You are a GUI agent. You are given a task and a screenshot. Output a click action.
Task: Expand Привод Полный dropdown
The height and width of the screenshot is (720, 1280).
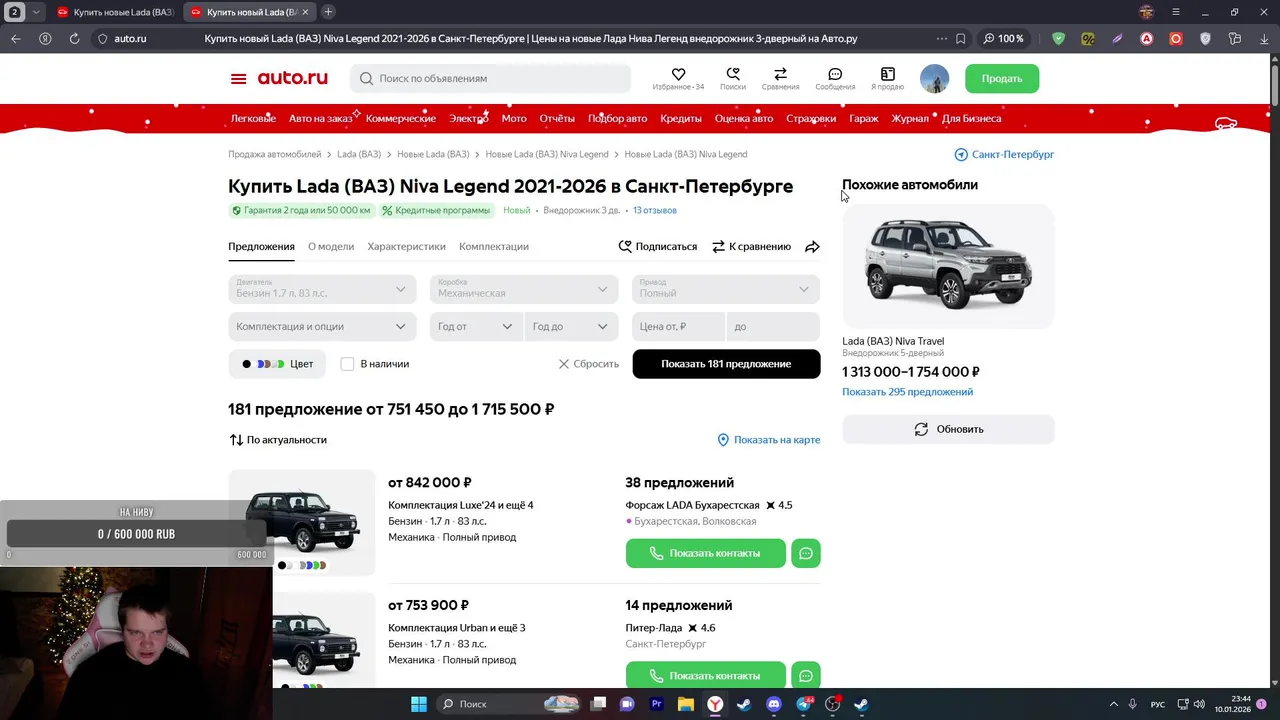726,289
